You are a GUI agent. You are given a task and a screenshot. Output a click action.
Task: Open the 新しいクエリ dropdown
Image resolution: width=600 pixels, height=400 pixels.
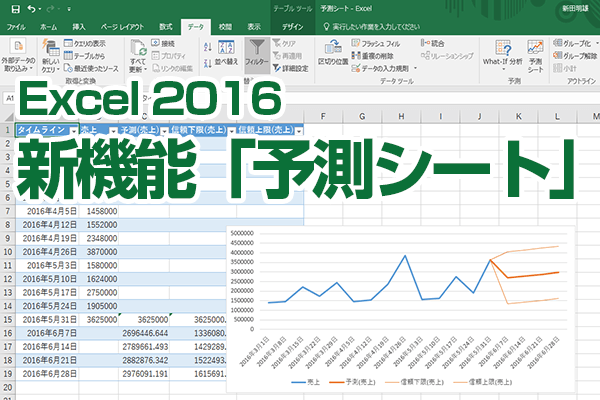pyautogui.click(x=51, y=56)
